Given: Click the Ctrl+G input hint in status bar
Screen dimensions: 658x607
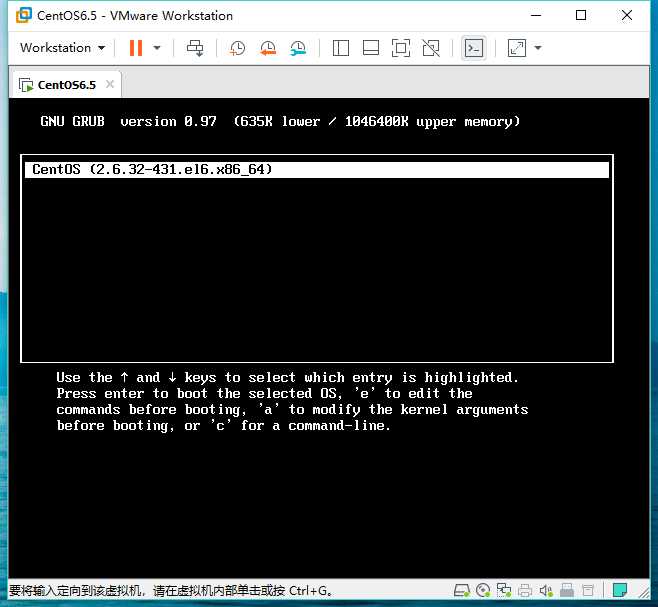Looking at the screenshot, I should click(x=170, y=591).
